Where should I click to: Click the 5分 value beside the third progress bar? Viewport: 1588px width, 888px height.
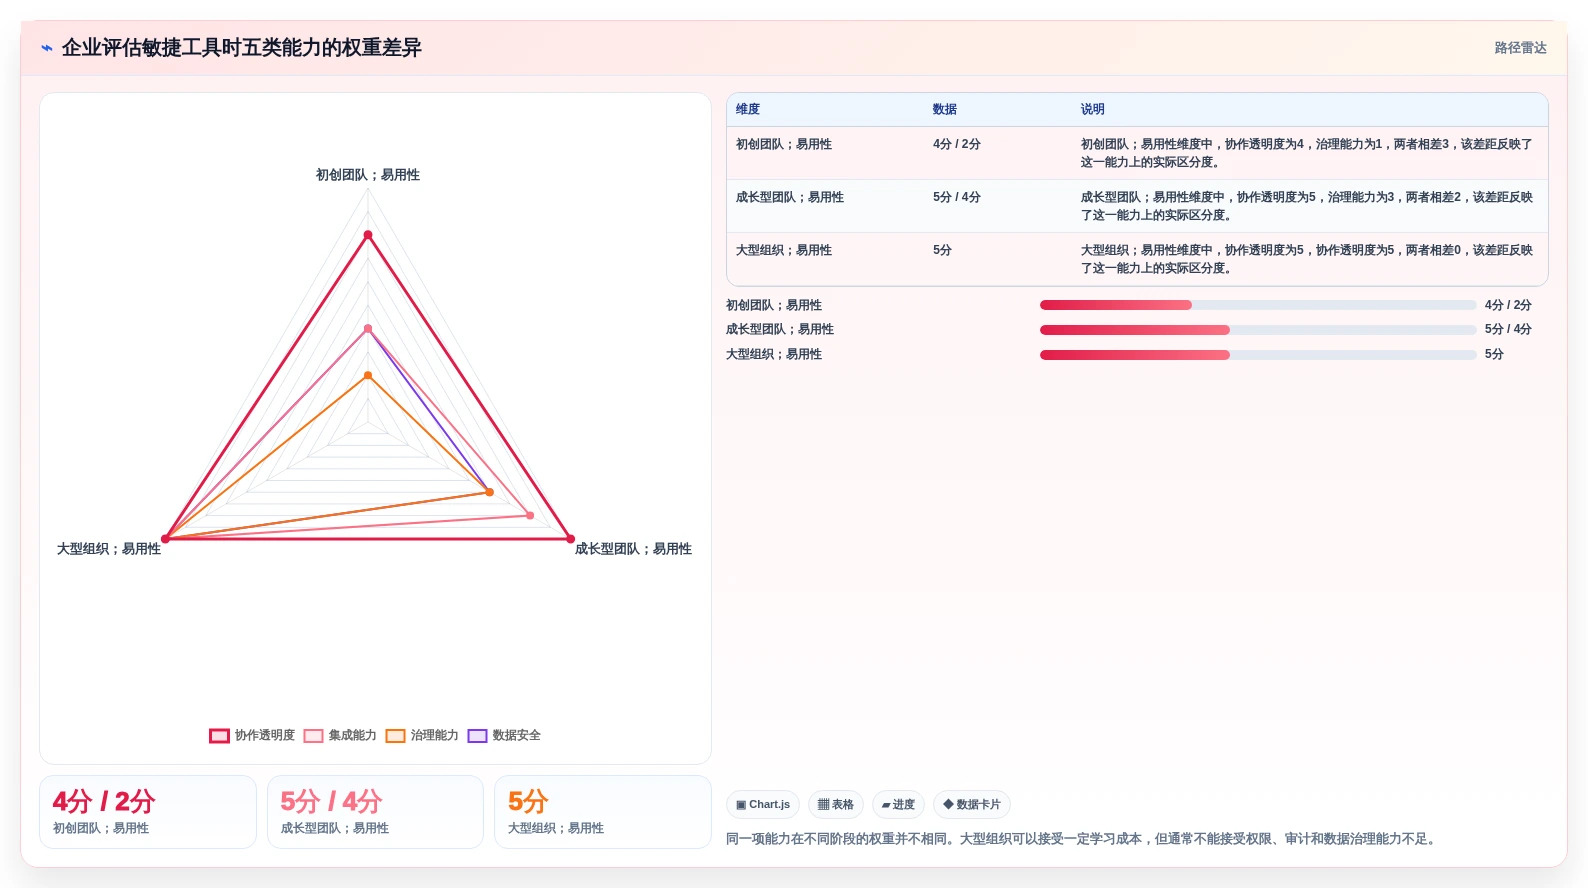(x=1494, y=354)
